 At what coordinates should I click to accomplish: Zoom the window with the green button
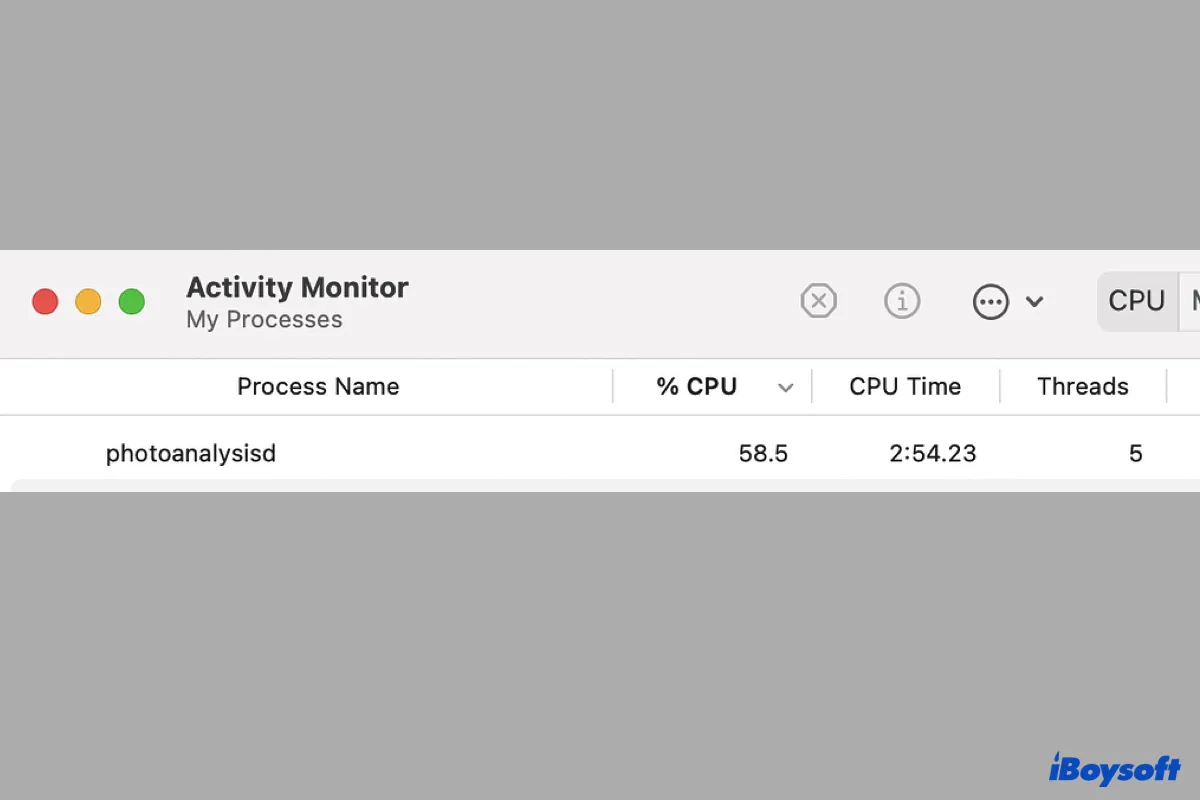(x=132, y=301)
